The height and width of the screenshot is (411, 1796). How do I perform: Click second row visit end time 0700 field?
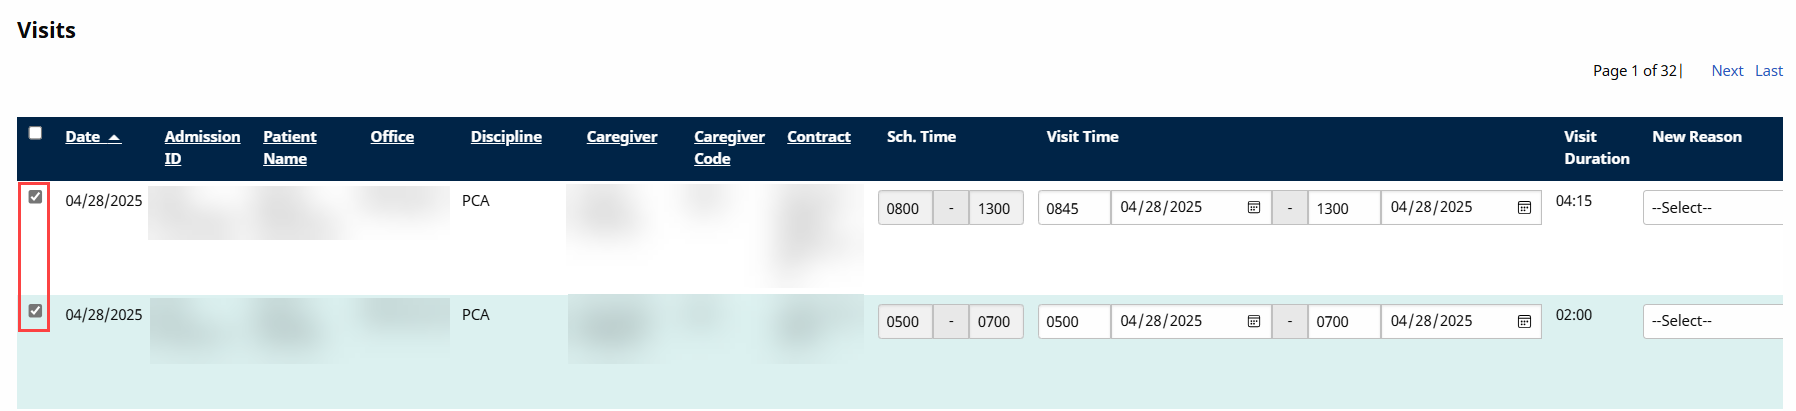1343,321
